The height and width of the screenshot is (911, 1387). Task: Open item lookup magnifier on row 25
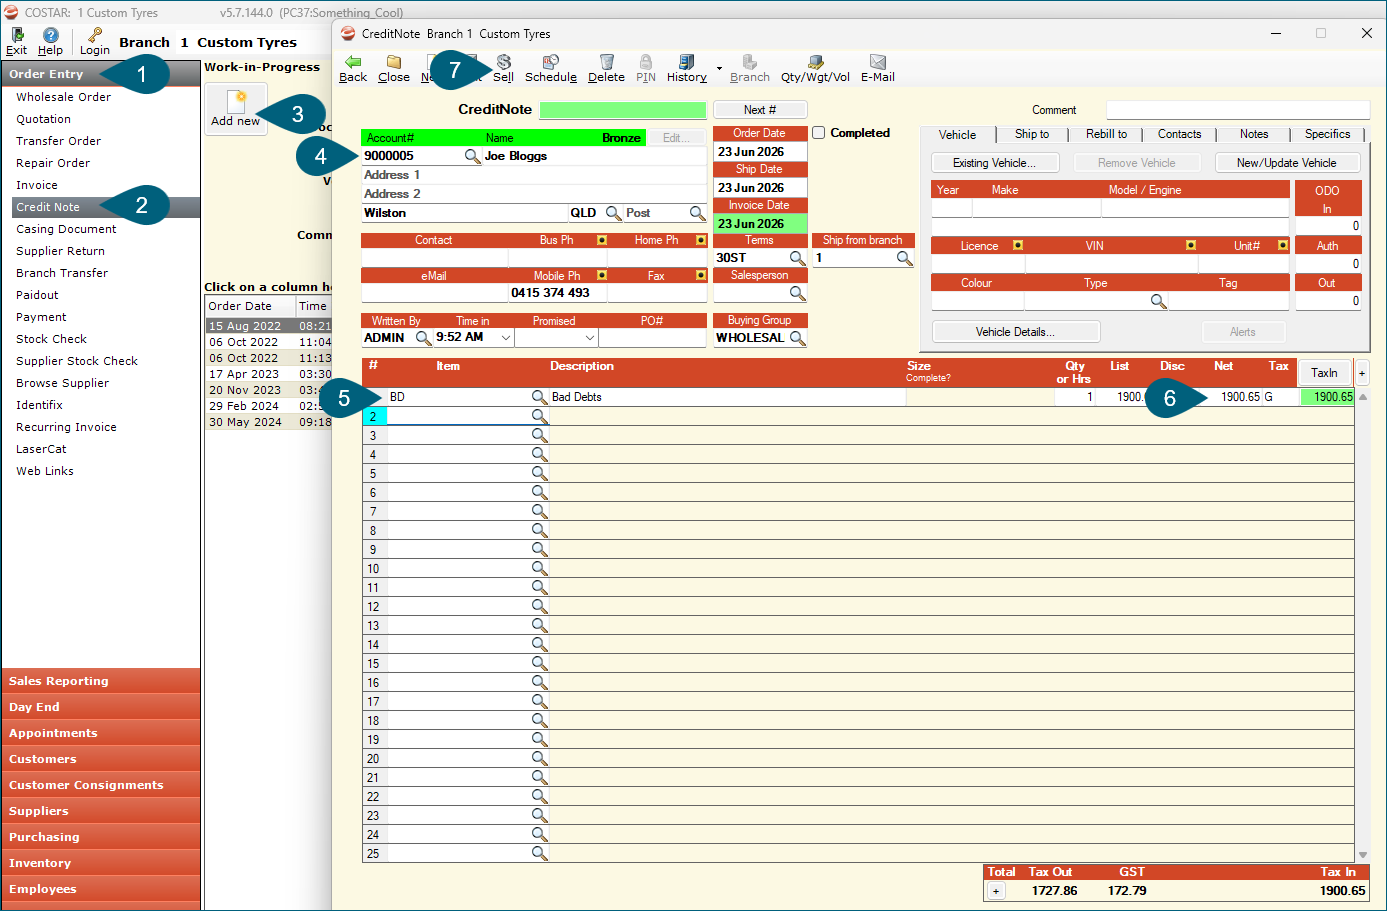pyautogui.click(x=539, y=853)
